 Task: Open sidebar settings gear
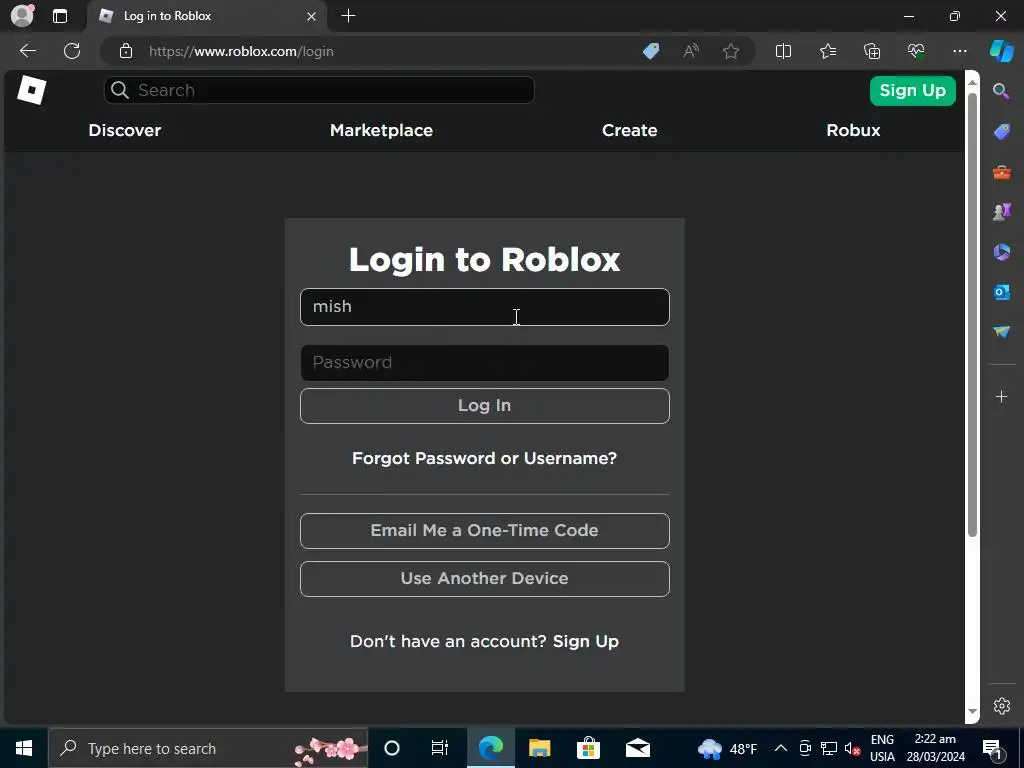coord(1002,706)
